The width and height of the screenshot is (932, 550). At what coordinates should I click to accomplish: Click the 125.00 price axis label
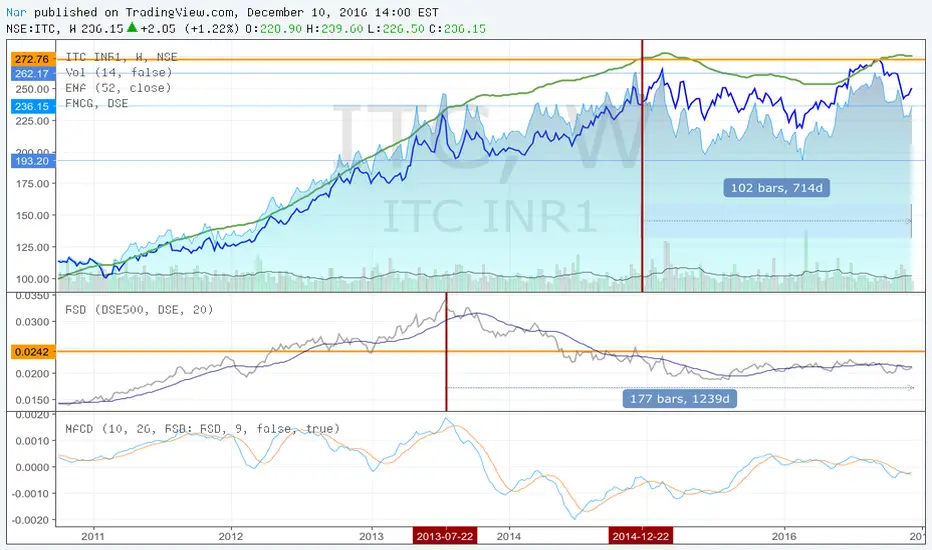33,247
